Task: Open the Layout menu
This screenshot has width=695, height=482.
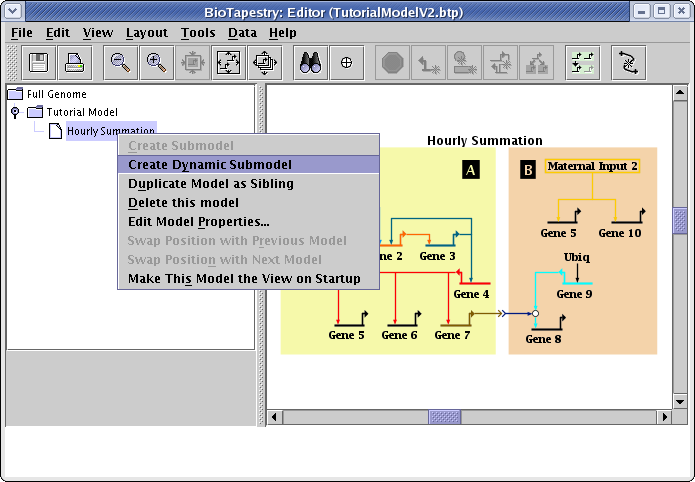Action: tap(146, 32)
